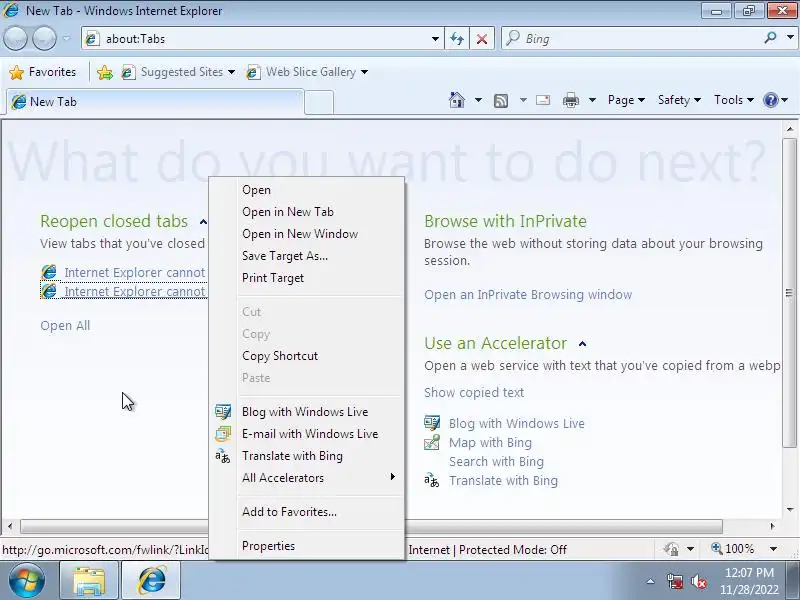Image resolution: width=800 pixels, height=600 pixels.
Task: Click the horizontal scrollbar thumb
Action: (x=371, y=526)
